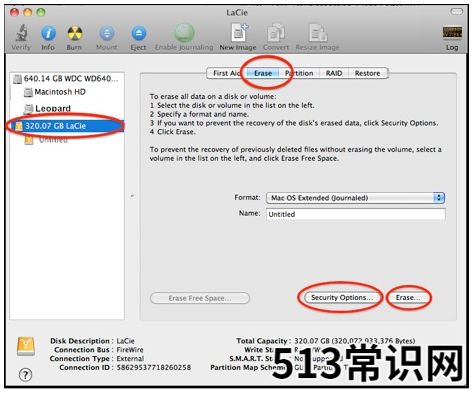Switch to the Partition tab
Screen dimensions: 473x394
[299, 73]
